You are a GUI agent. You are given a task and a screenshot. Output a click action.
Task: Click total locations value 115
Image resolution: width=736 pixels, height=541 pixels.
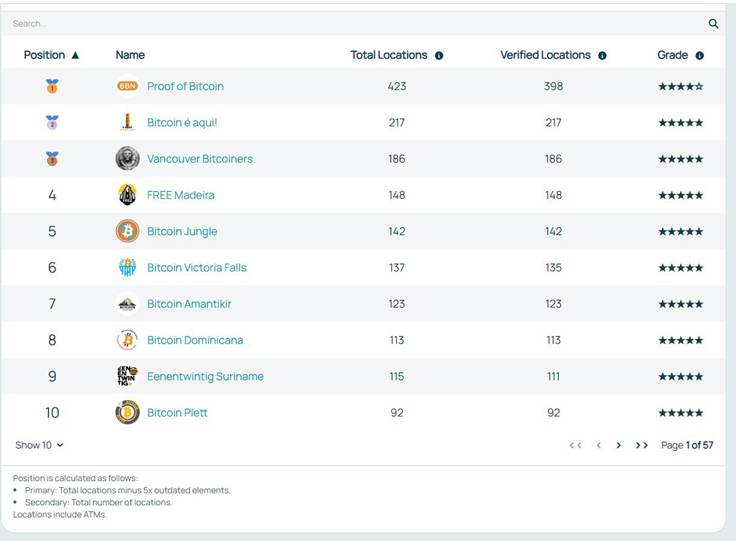[397, 376]
